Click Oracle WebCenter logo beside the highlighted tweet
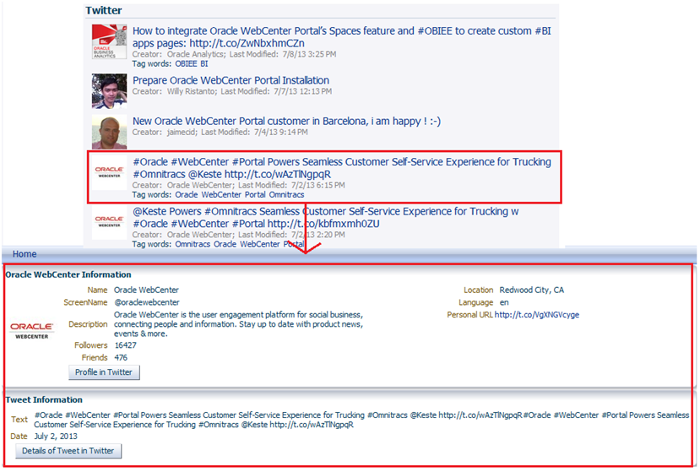 (x=109, y=172)
